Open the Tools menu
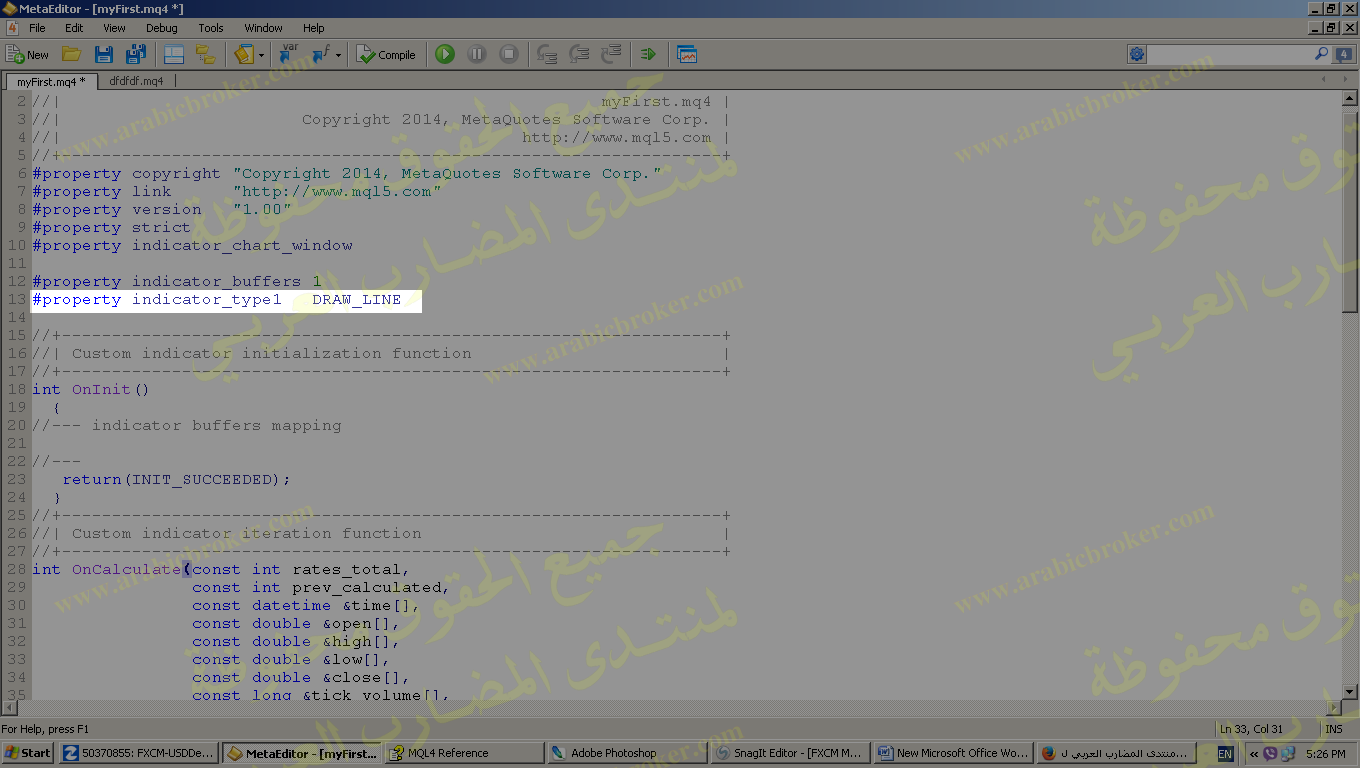This screenshot has width=1360, height=768. (x=211, y=28)
